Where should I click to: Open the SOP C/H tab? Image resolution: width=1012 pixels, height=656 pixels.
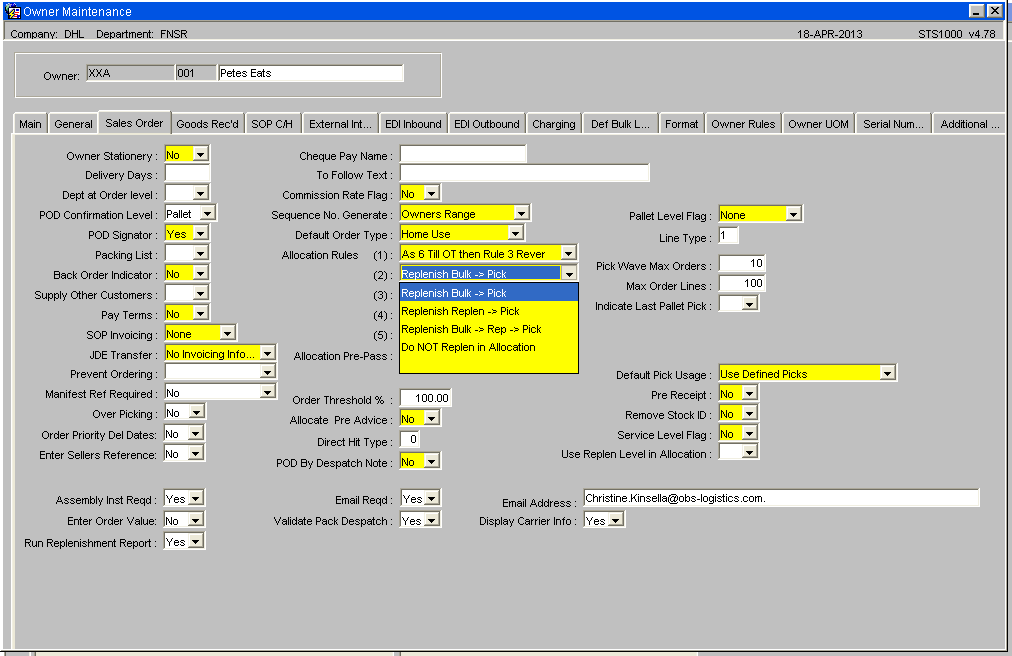272,124
